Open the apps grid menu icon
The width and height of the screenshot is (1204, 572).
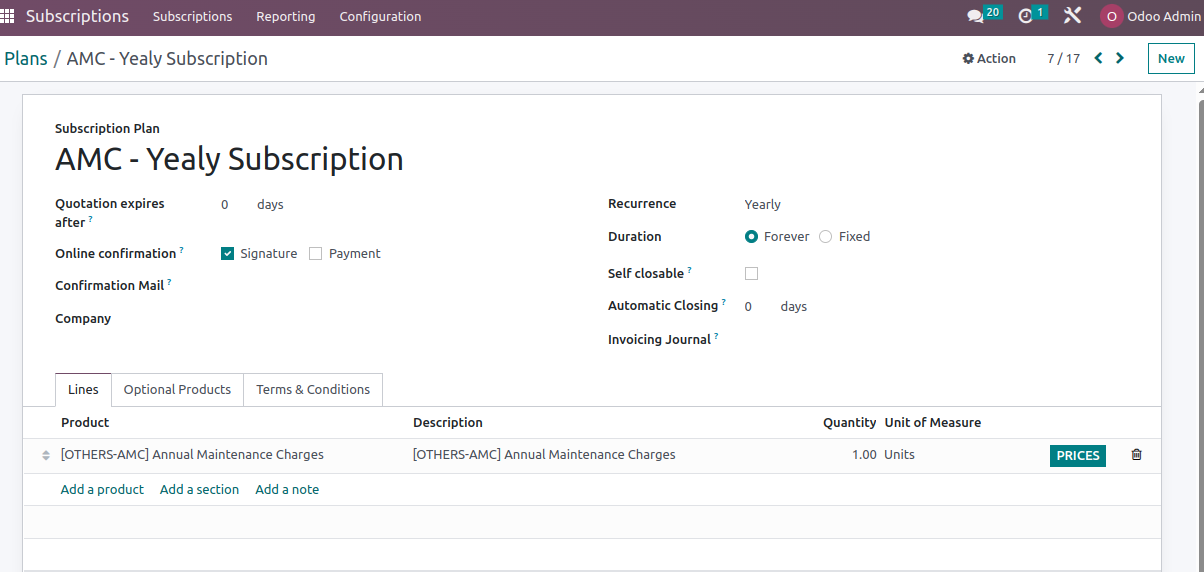(8, 16)
